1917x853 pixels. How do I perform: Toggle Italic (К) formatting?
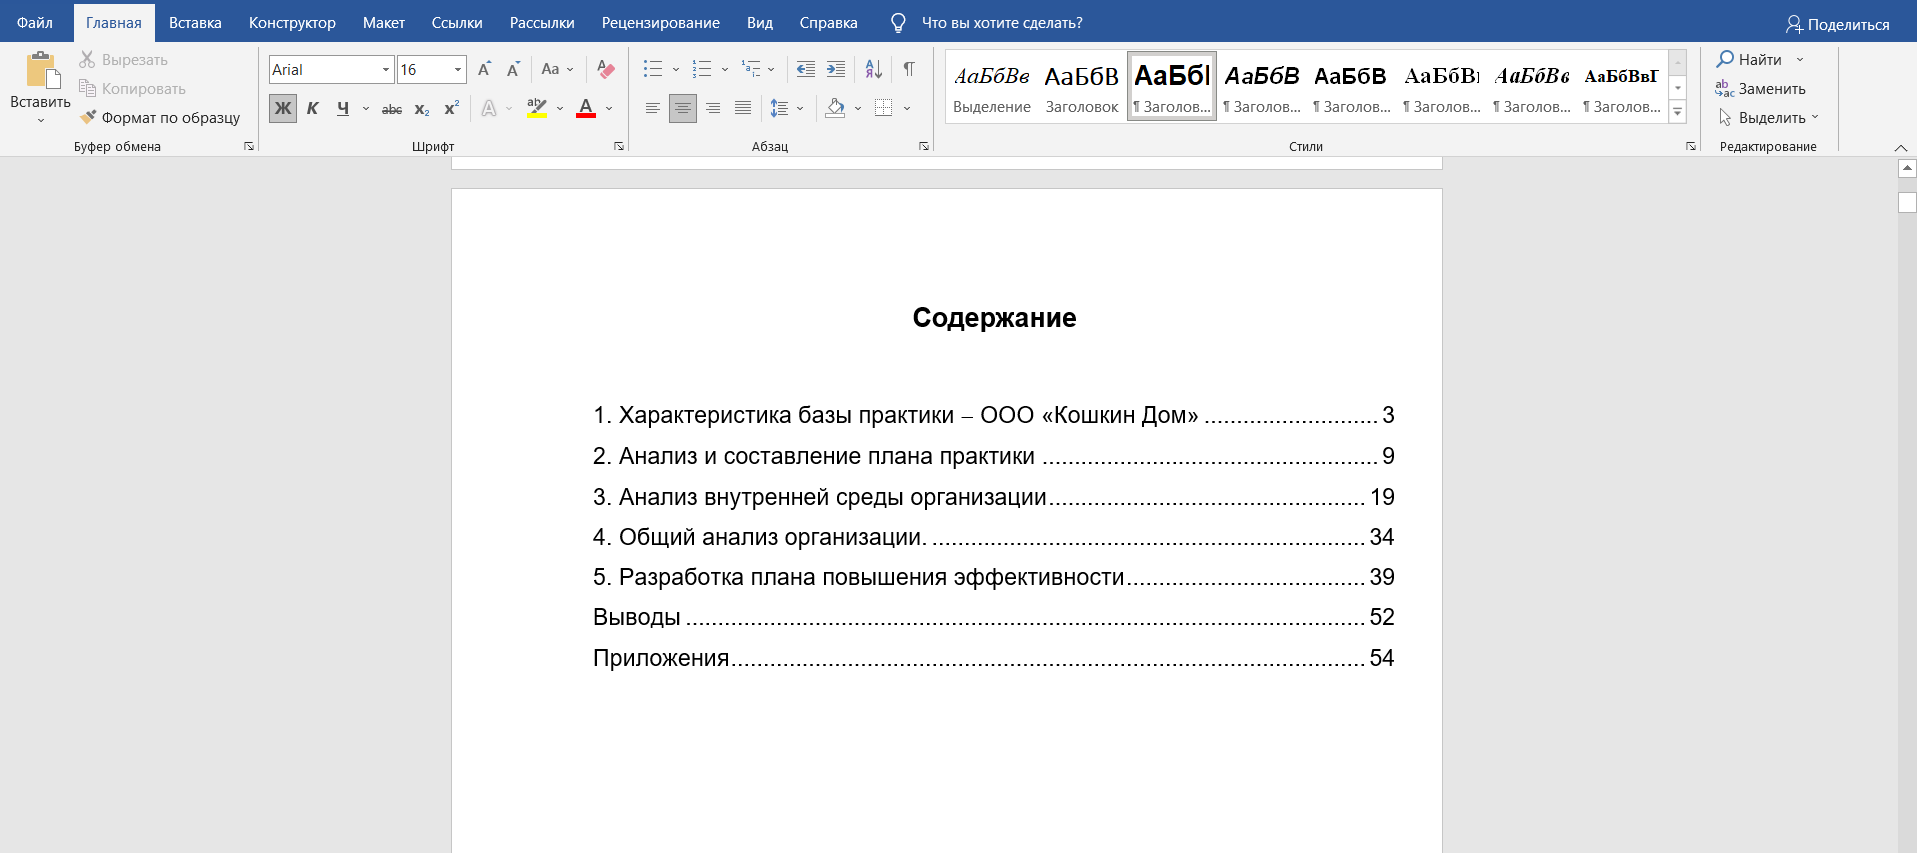[312, 108]
